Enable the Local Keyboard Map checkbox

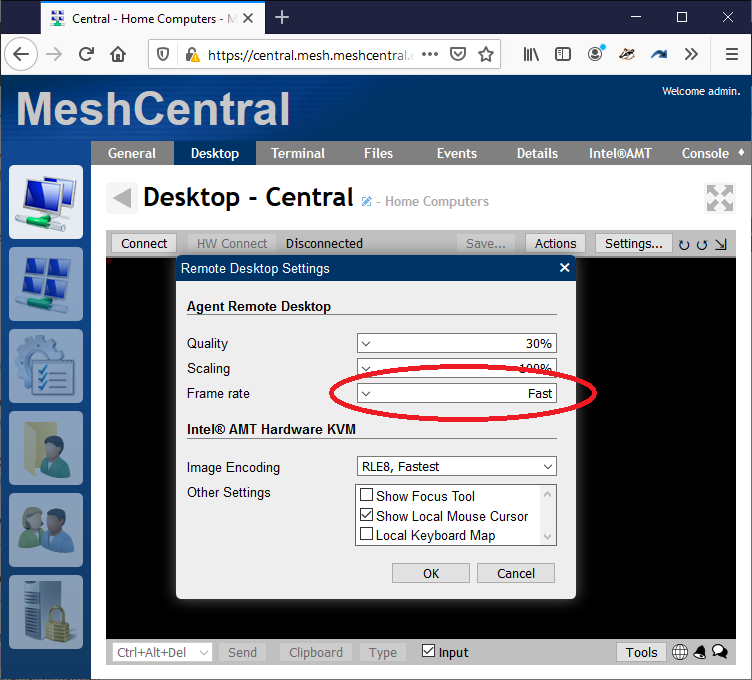click(x=366, y=534)
